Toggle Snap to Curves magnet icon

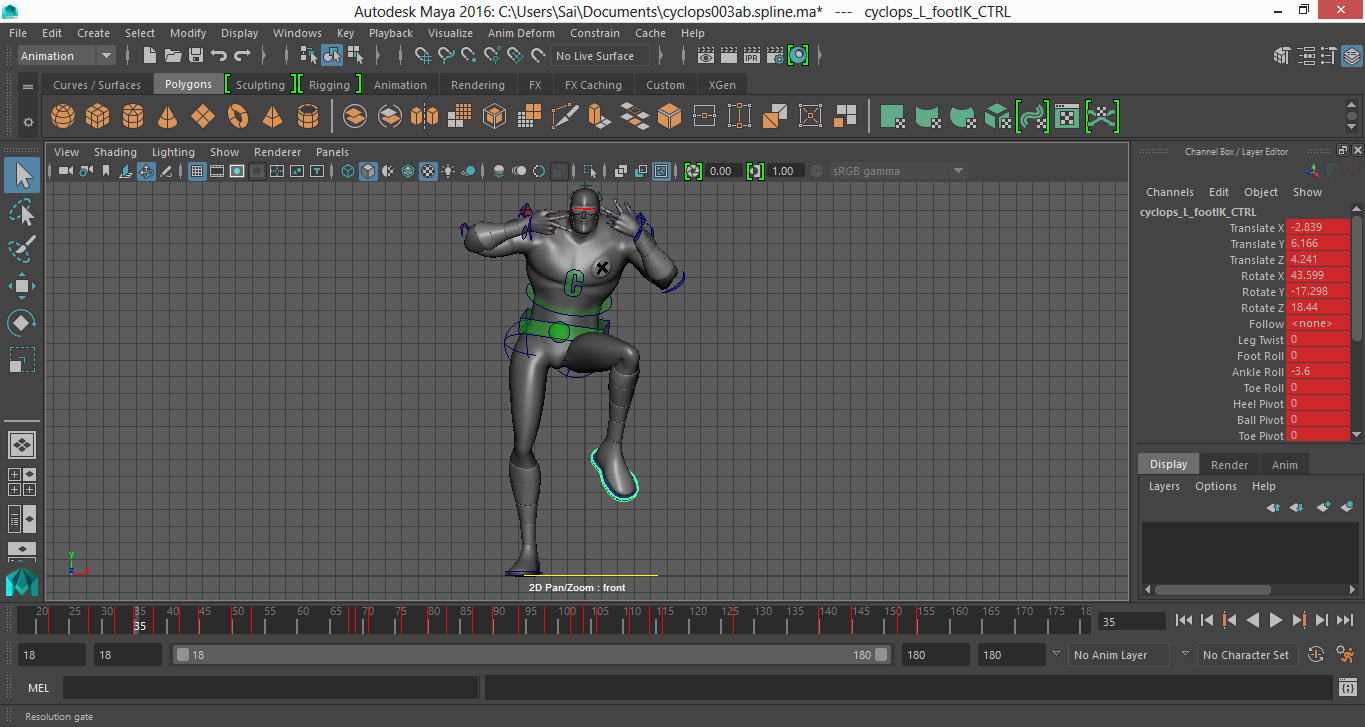(x=446, y=56)
